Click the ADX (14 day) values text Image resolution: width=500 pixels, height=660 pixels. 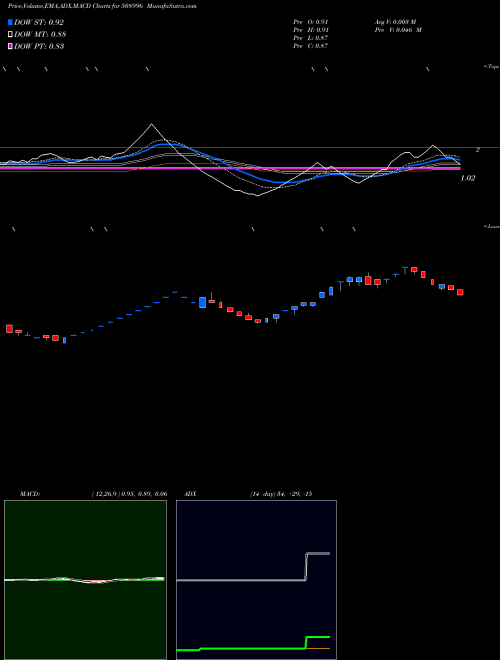(281, 494)
